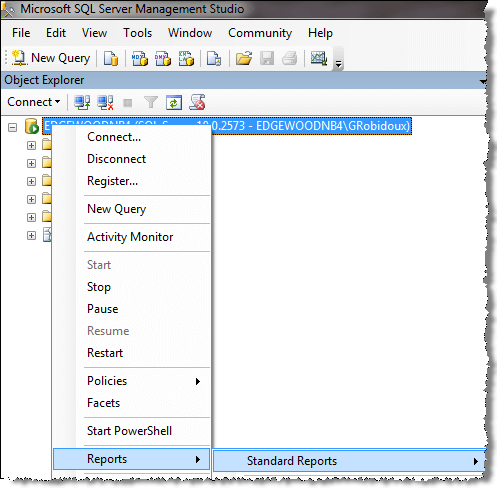Select Start in context menu
Screen dimensions: 497x488
(x=131, y=265)
